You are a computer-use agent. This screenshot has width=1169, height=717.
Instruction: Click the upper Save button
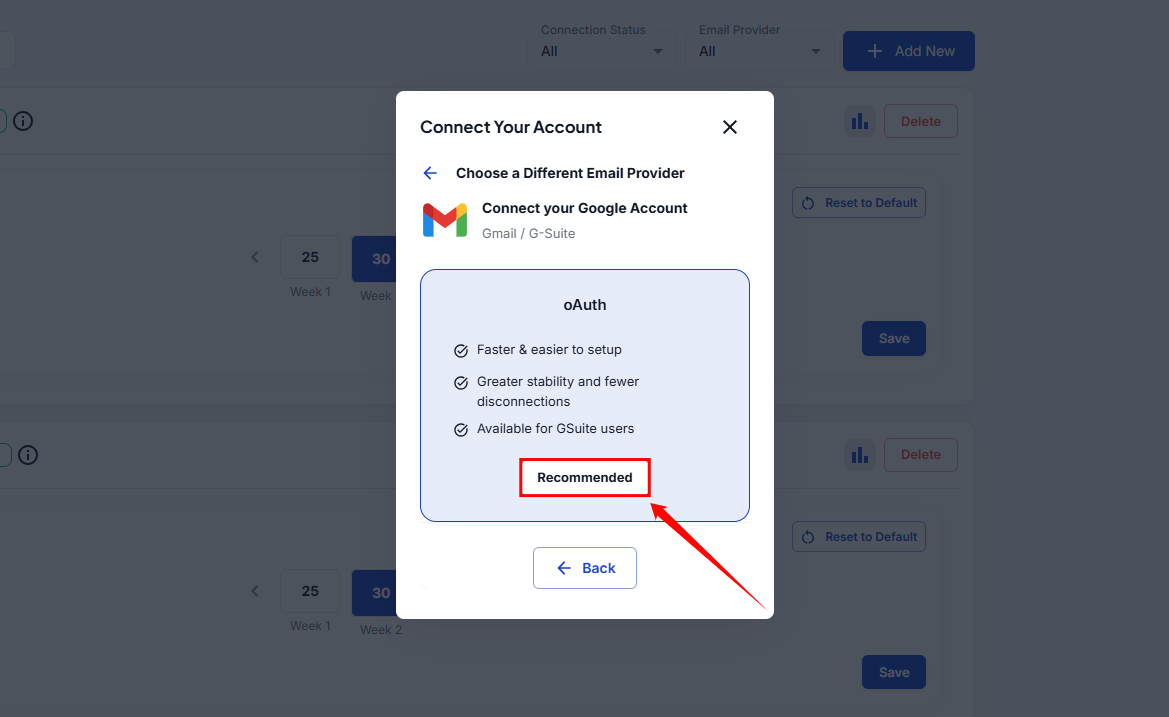click(x=893, y=338)
